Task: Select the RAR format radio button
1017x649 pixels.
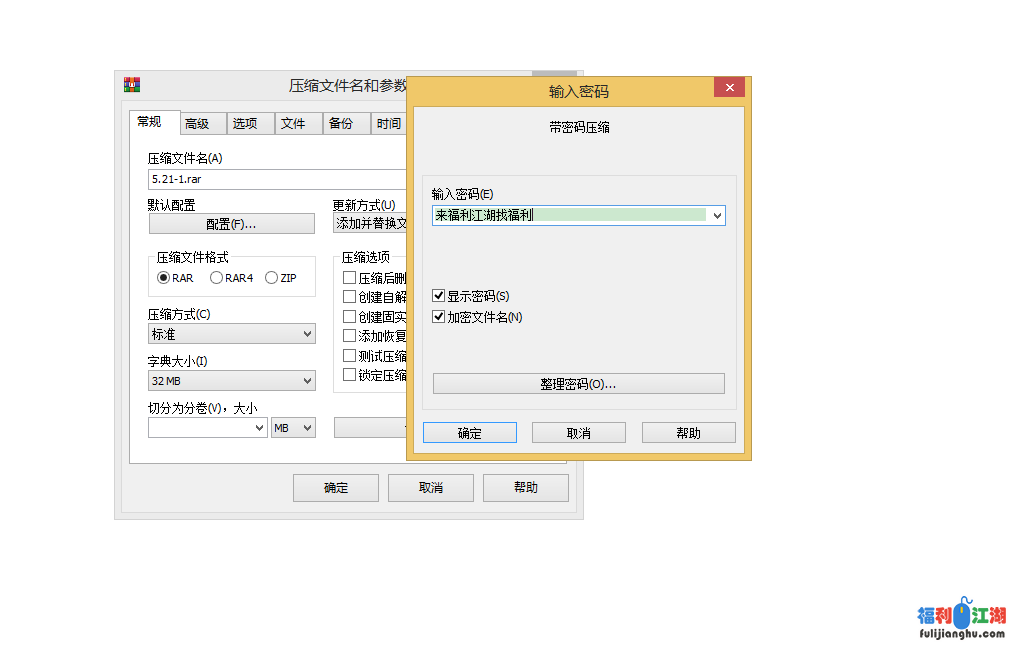Action: 164,278
